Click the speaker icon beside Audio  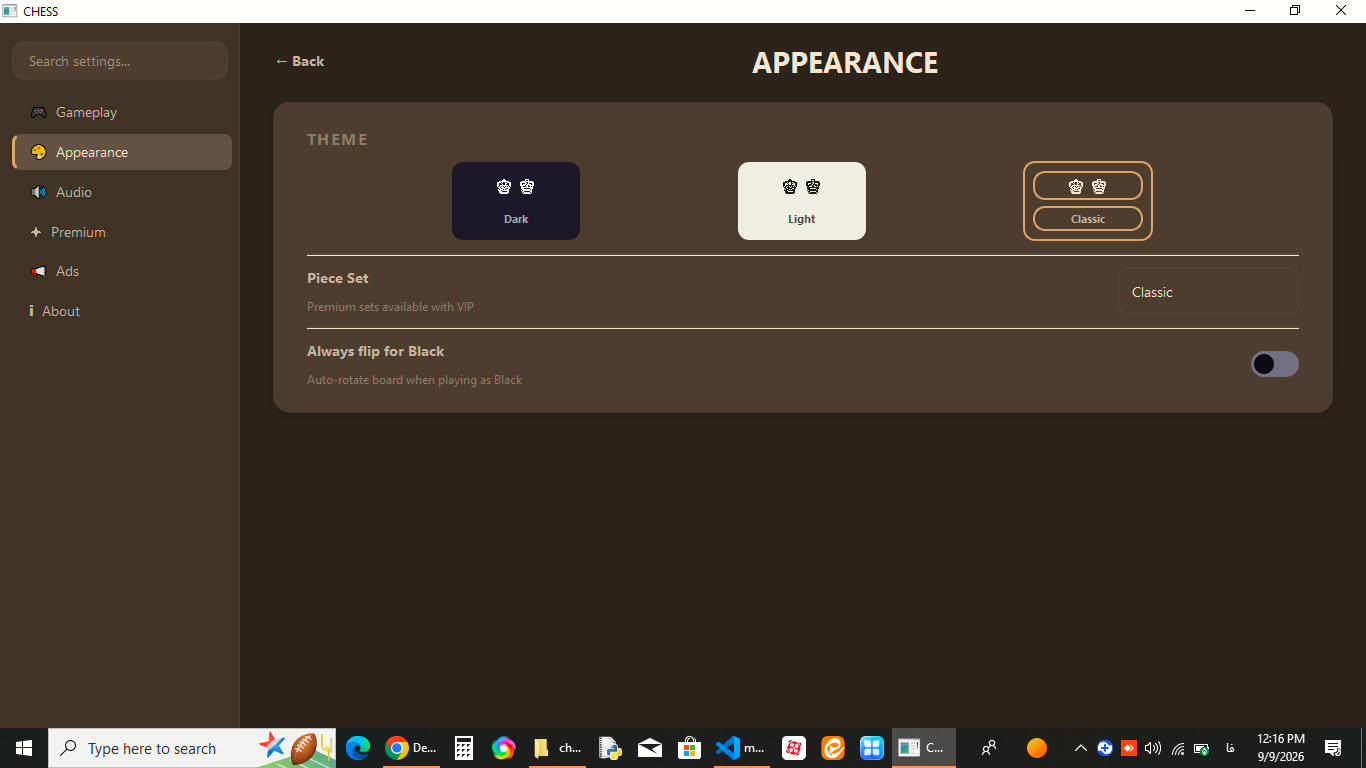[x=38, y=192]
